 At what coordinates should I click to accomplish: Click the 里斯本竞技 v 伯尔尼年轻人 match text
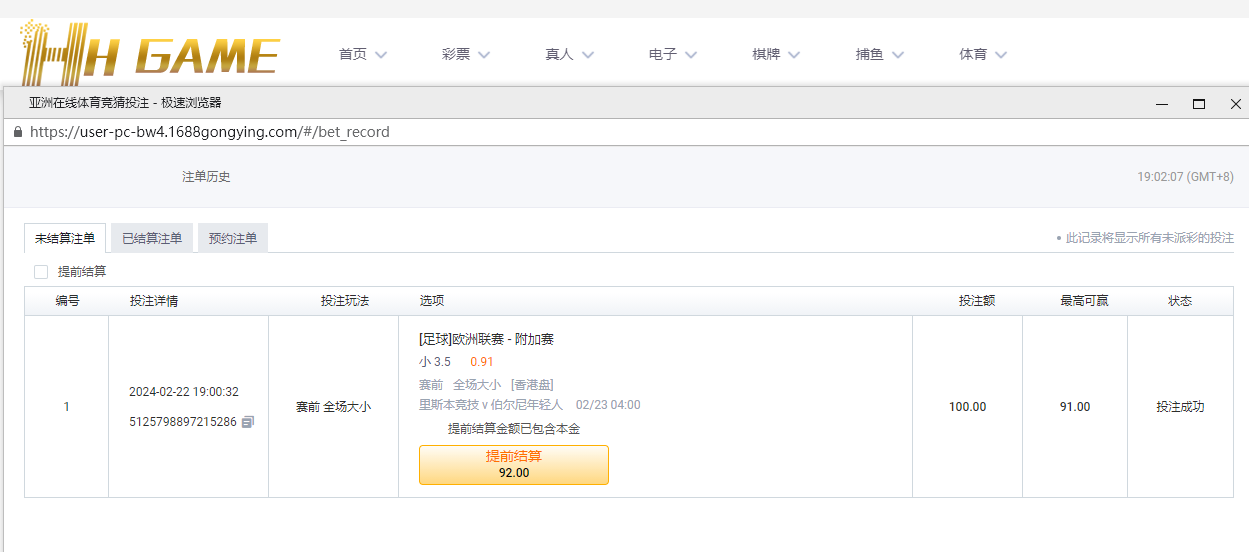tap(491, 405)
